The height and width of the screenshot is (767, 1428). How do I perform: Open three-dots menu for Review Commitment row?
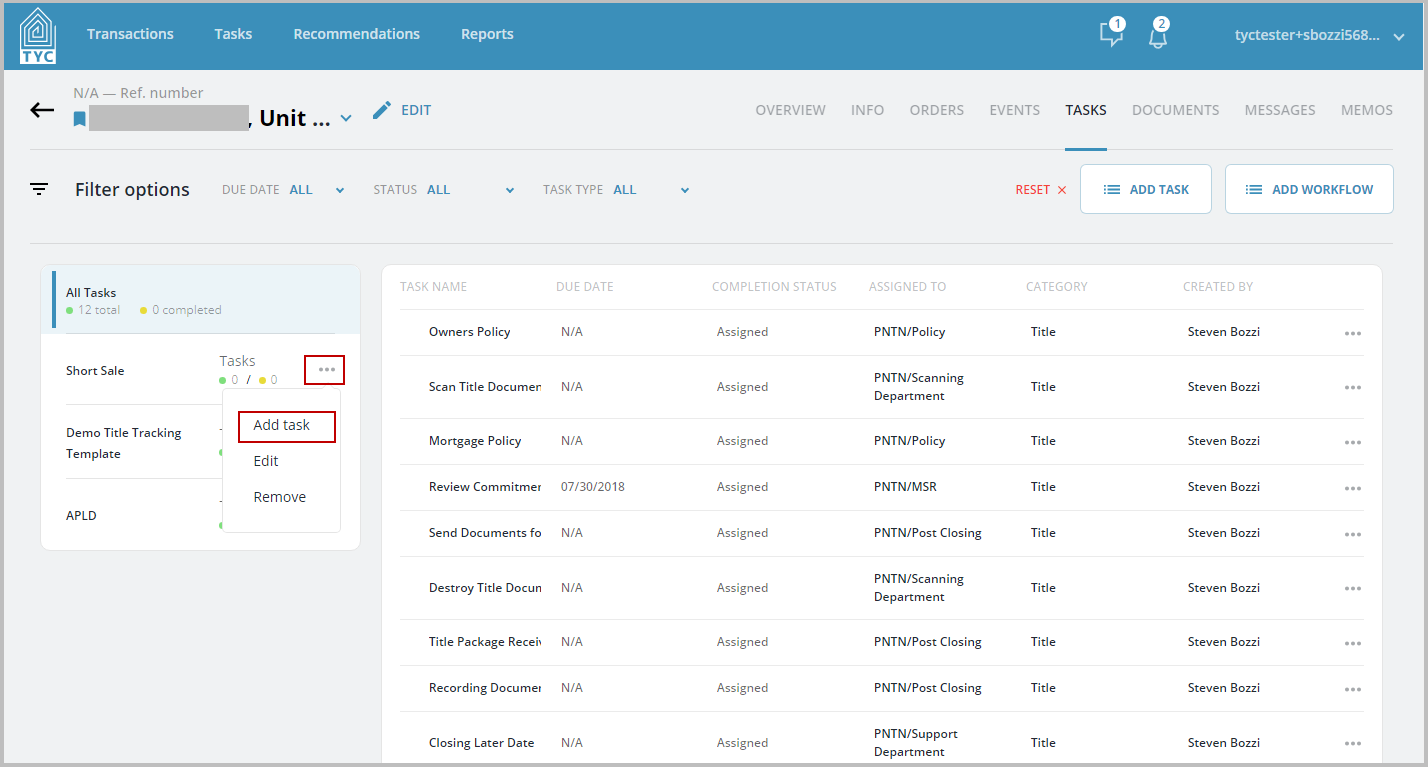pyautogui.click(x=1353, y=488)
